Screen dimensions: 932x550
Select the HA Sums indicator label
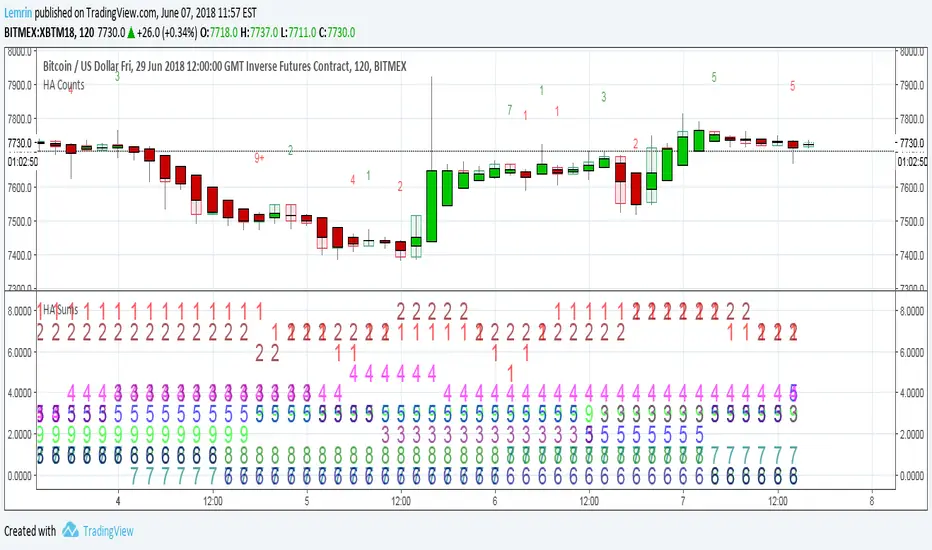point(60,310)
